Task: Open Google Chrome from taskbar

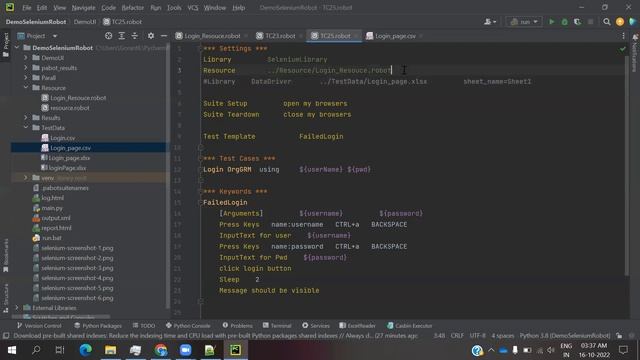Action: click(161, 350)
